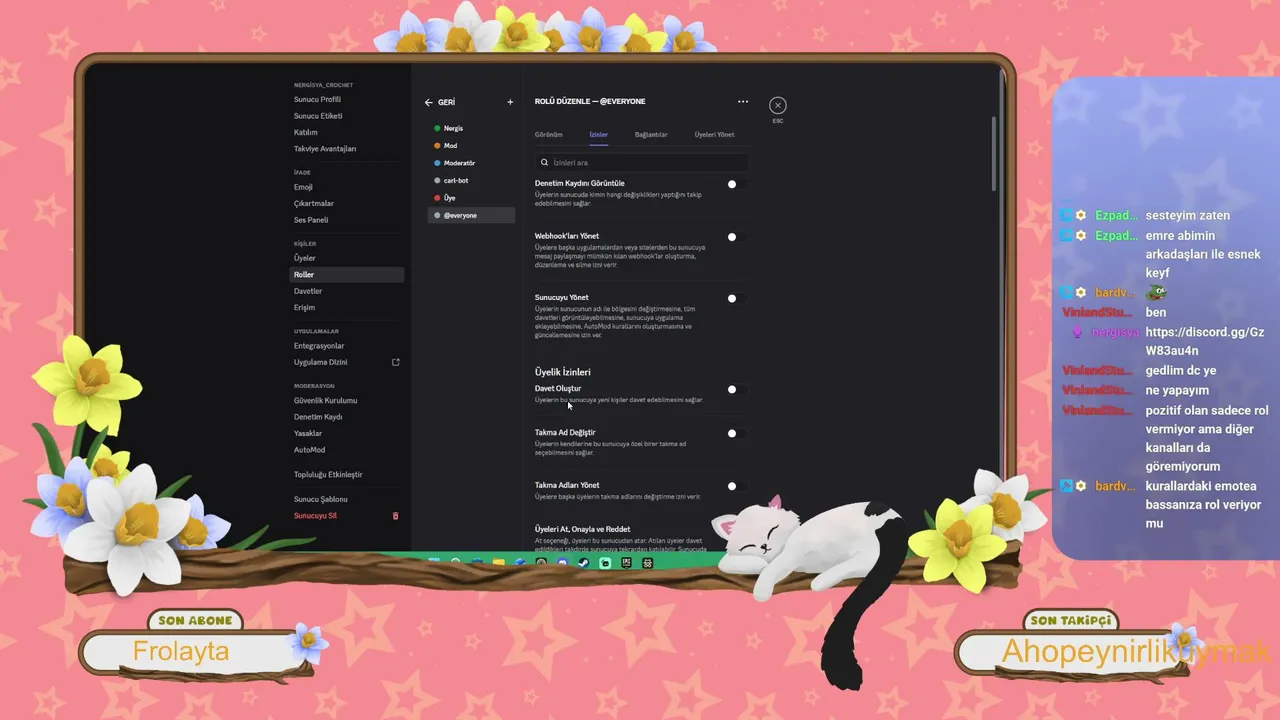Click the red trash icon next to Sunucuyu Sil
Viewport: 1280px width, 720px height.
[x=395, y=516]
